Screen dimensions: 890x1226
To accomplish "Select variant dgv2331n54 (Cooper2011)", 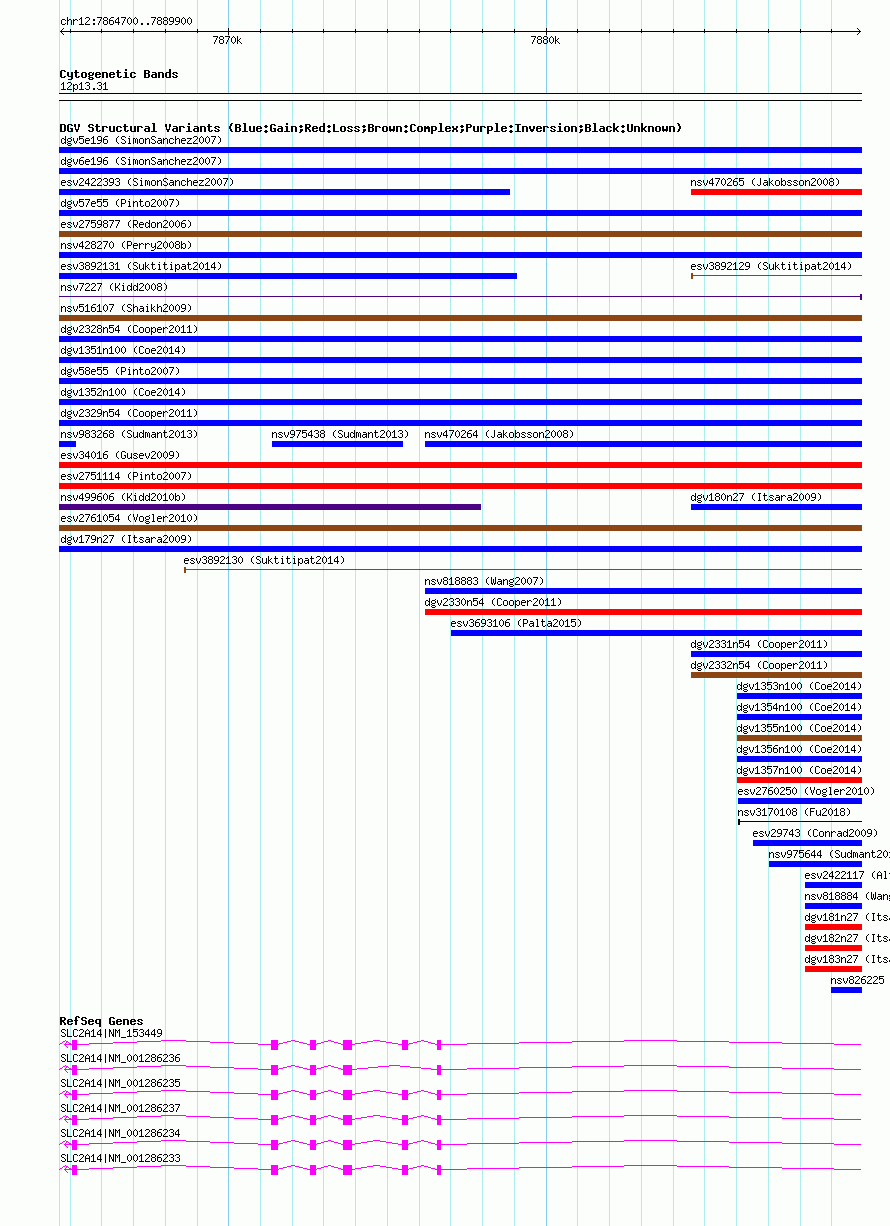I will (759, 644).
